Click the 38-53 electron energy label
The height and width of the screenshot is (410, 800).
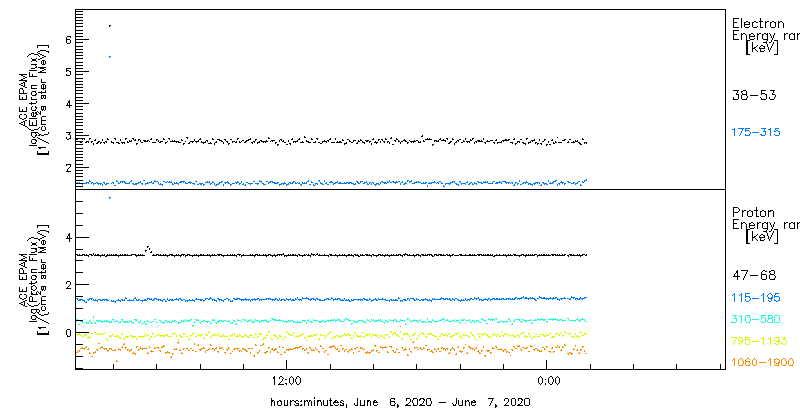[x=754, y=95]
